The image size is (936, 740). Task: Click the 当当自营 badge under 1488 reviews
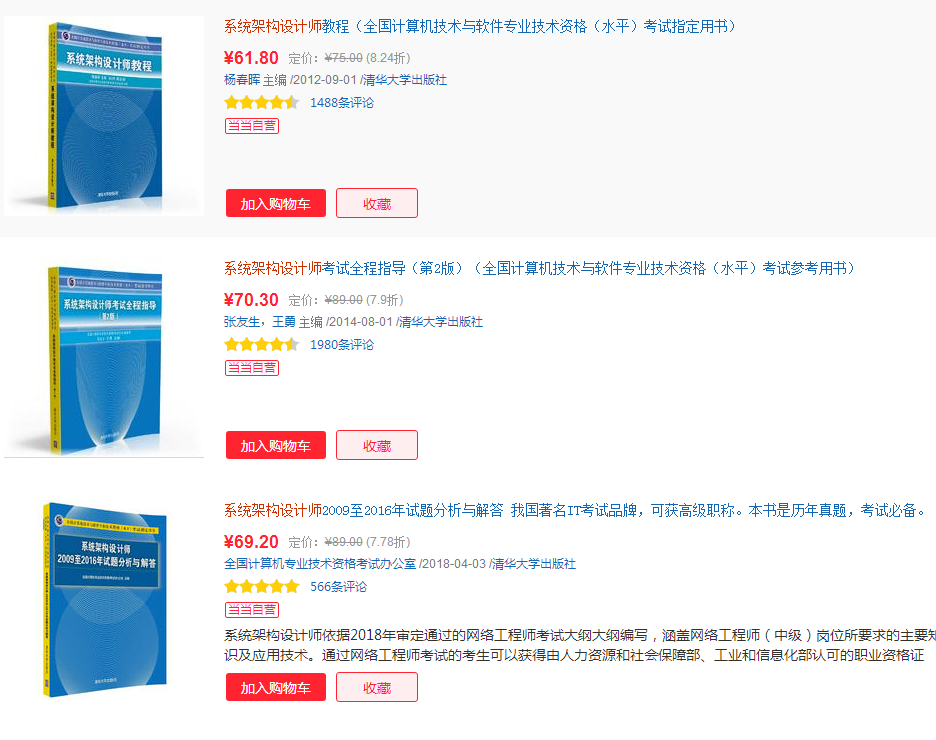click(252, 126)
